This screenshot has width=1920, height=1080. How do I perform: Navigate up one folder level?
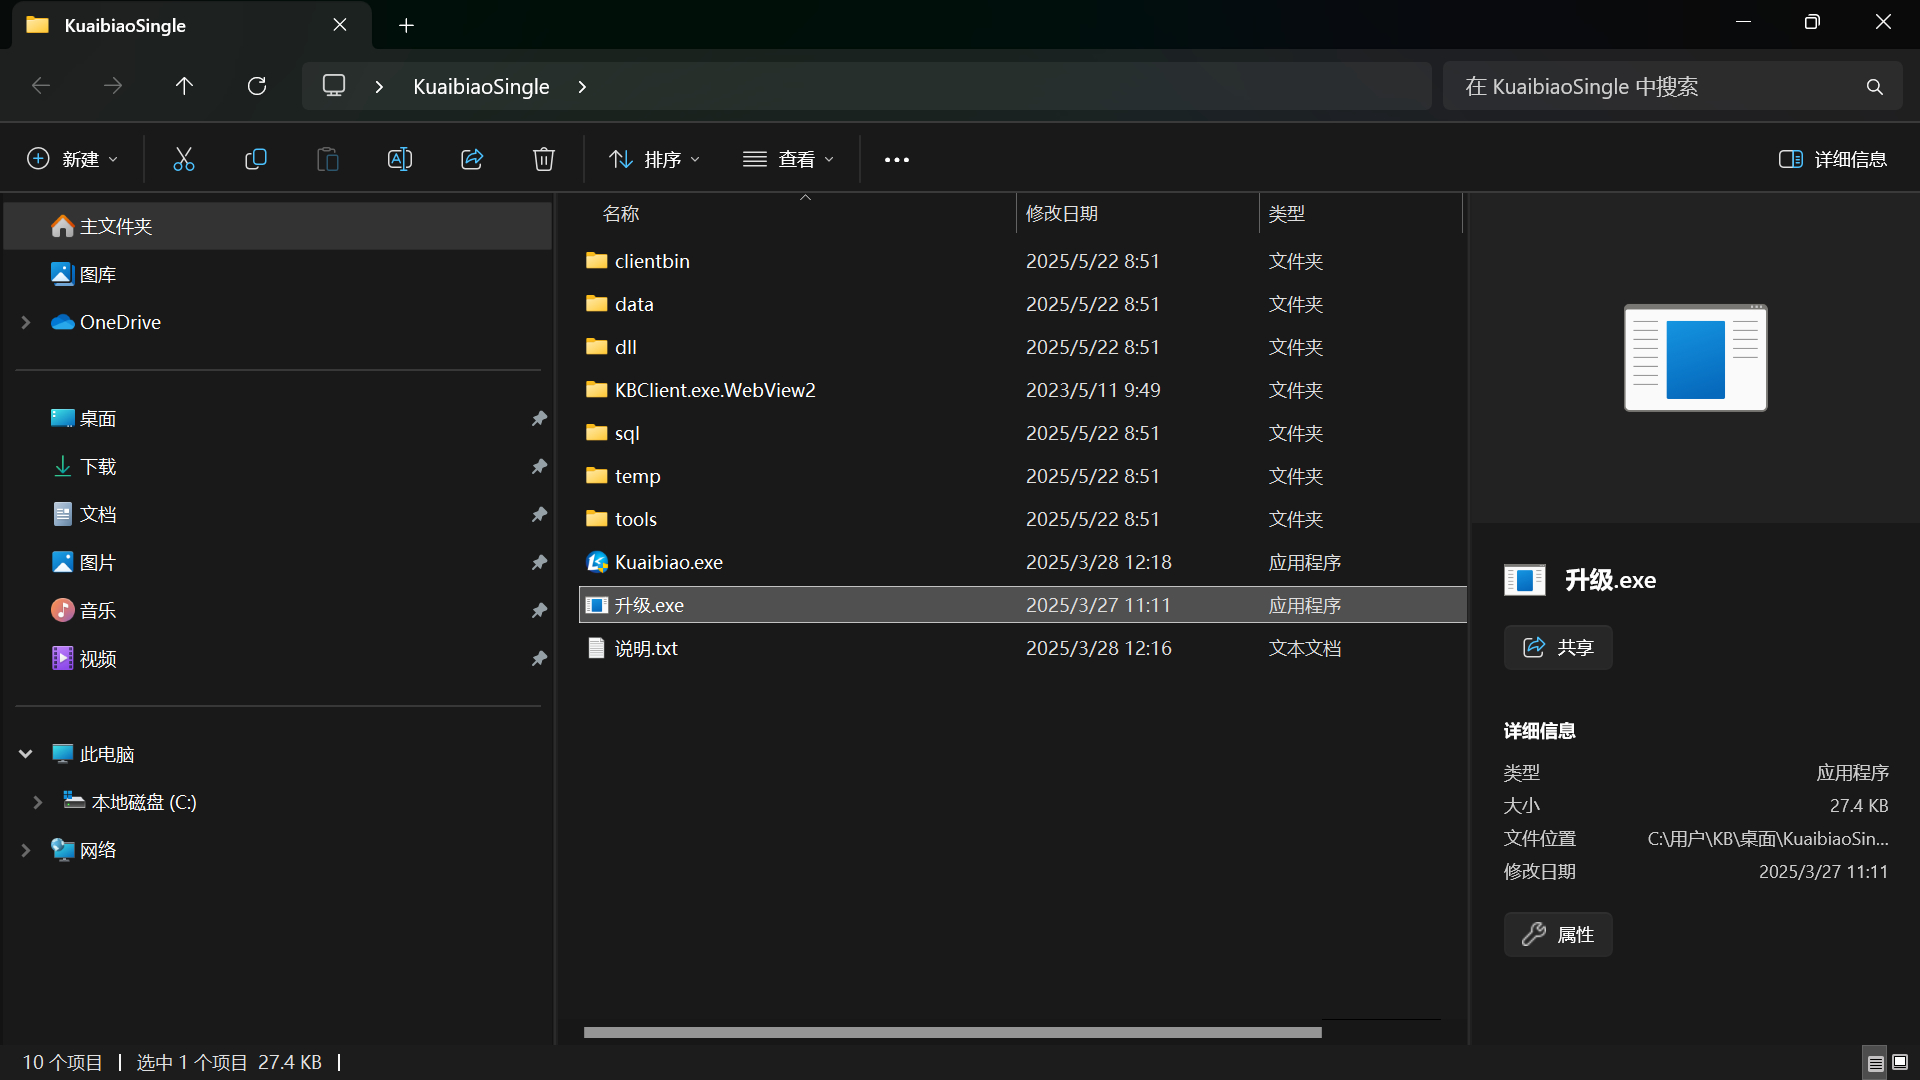184,86
